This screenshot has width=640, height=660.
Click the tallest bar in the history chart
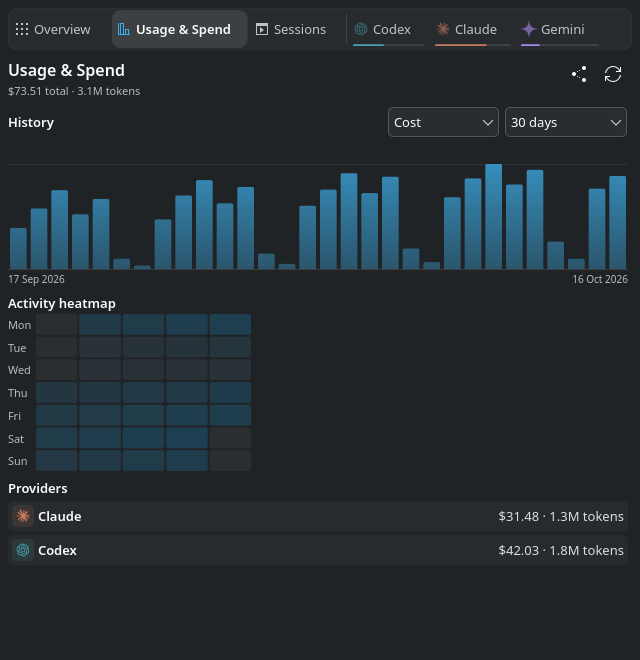tap(493, 216)
